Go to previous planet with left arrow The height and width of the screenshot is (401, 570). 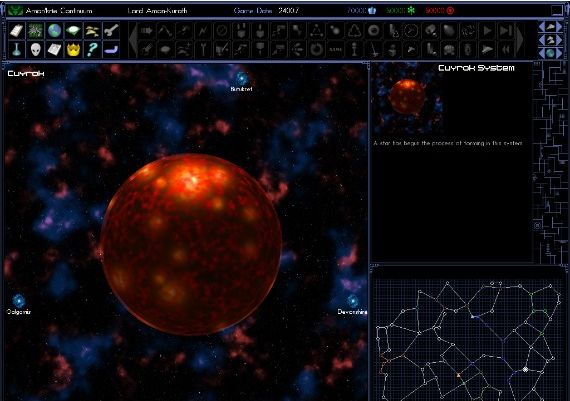[x=542, y=53]
